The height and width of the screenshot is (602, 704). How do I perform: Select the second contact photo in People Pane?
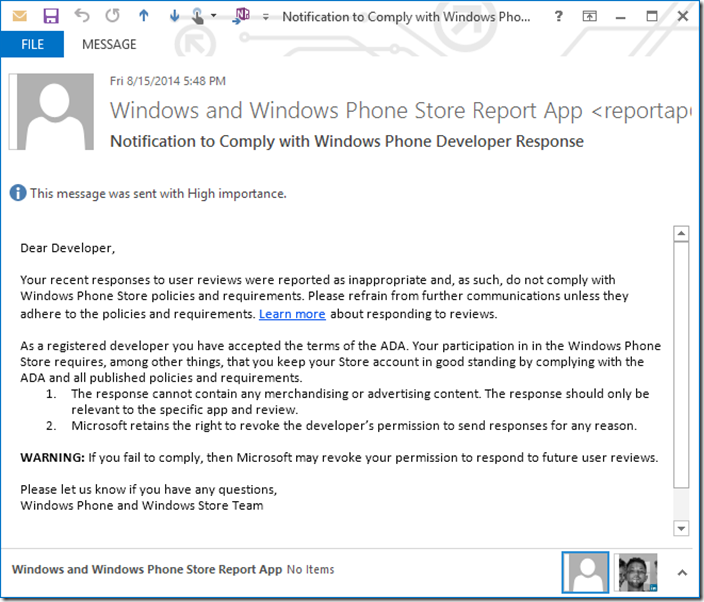638,572
